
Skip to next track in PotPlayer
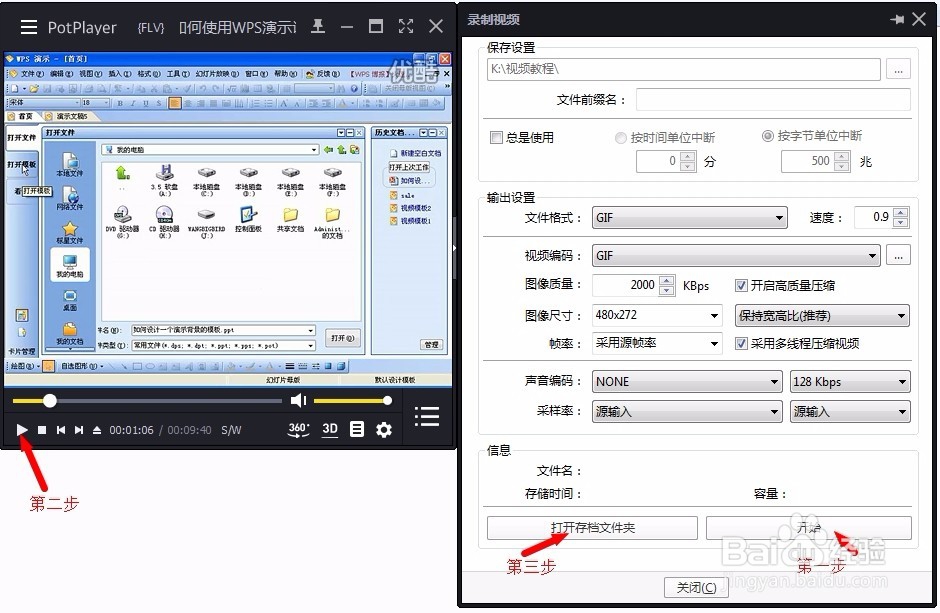pyautogui.click(x=79, y=430)
